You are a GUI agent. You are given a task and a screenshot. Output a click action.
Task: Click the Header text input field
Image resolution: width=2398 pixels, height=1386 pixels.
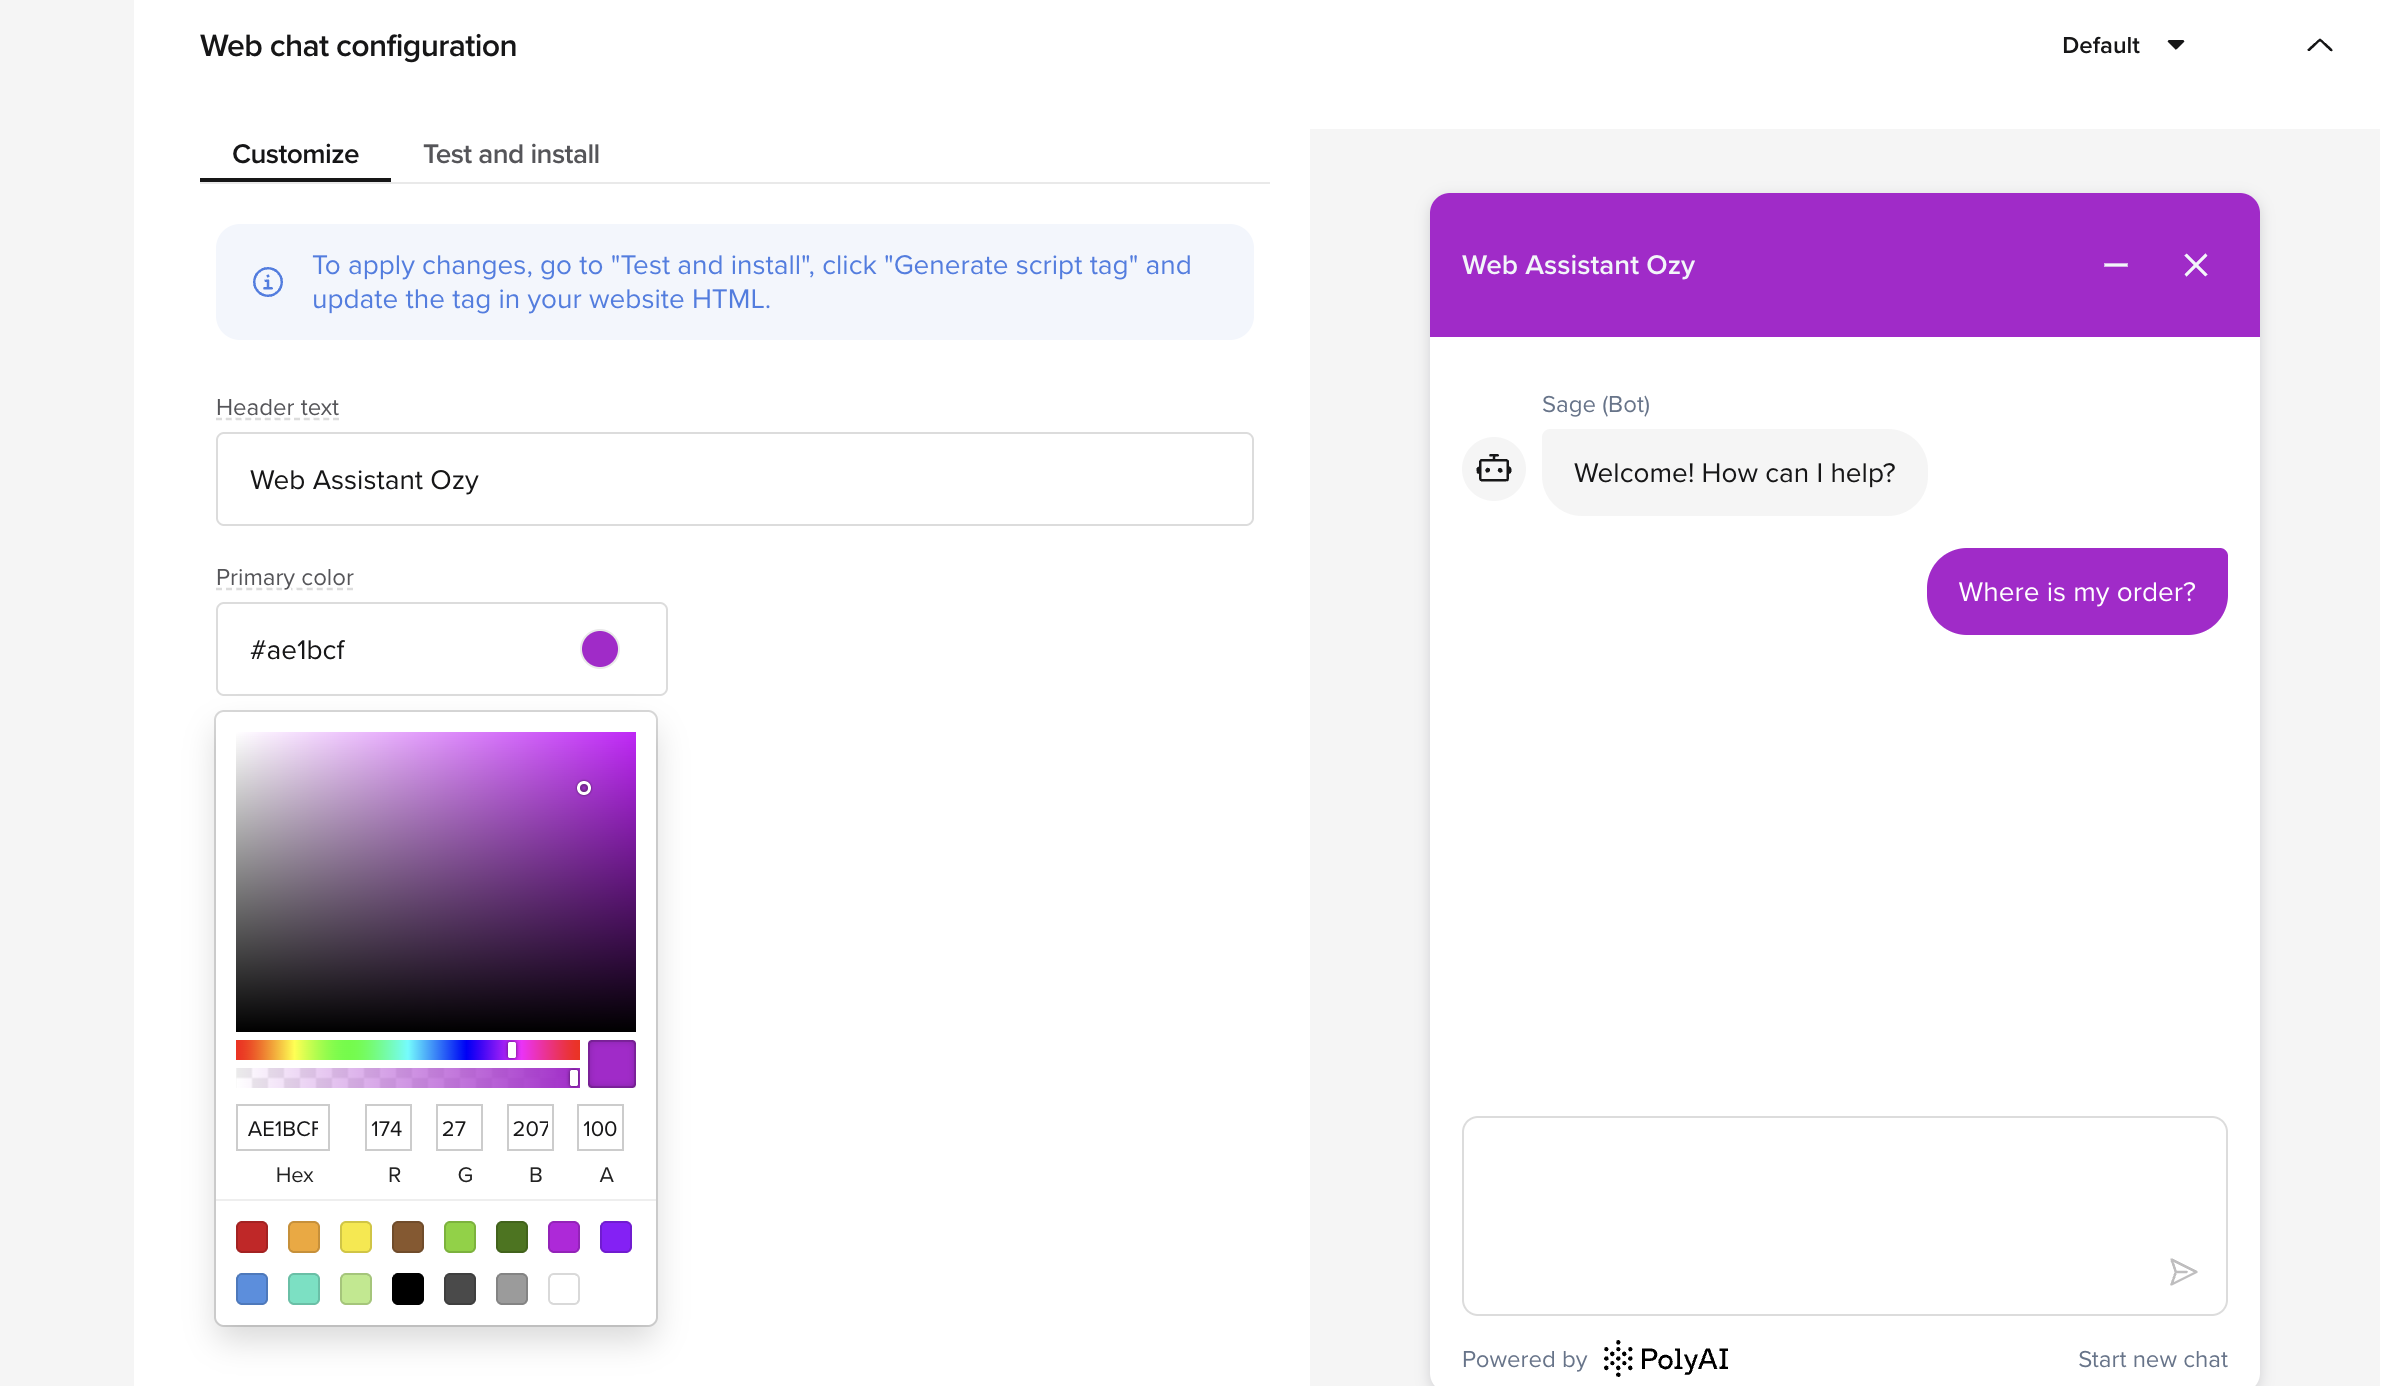(x=734, y=479)
